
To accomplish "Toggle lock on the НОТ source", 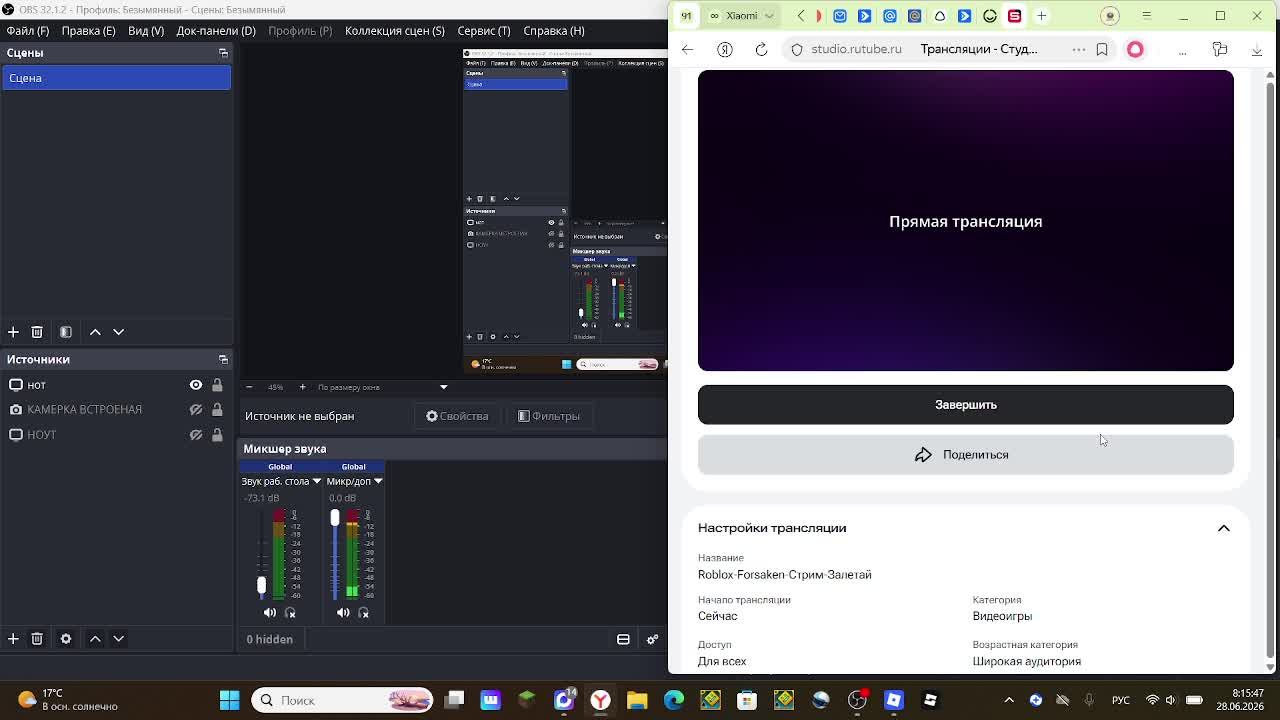I will coord(217,385).
